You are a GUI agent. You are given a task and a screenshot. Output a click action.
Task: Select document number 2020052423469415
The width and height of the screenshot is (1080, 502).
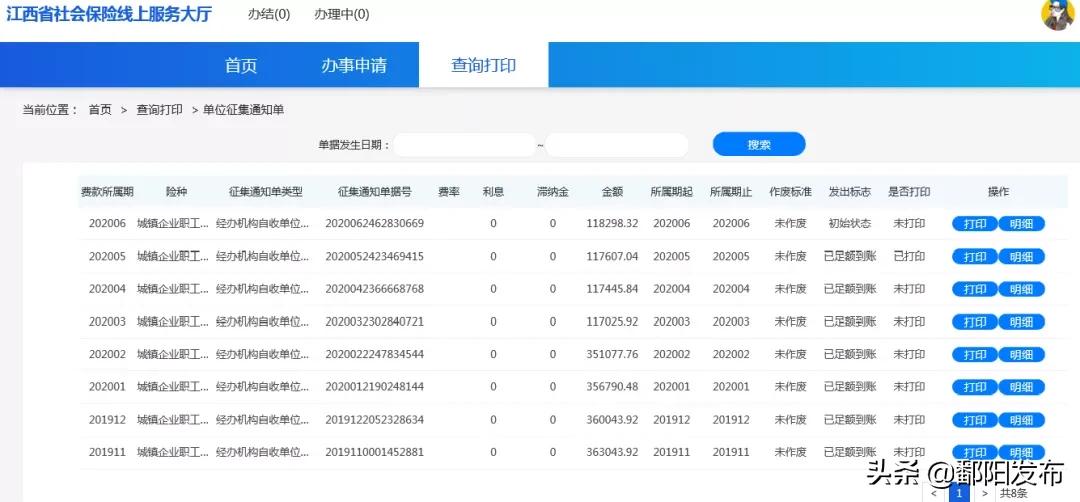374,257
